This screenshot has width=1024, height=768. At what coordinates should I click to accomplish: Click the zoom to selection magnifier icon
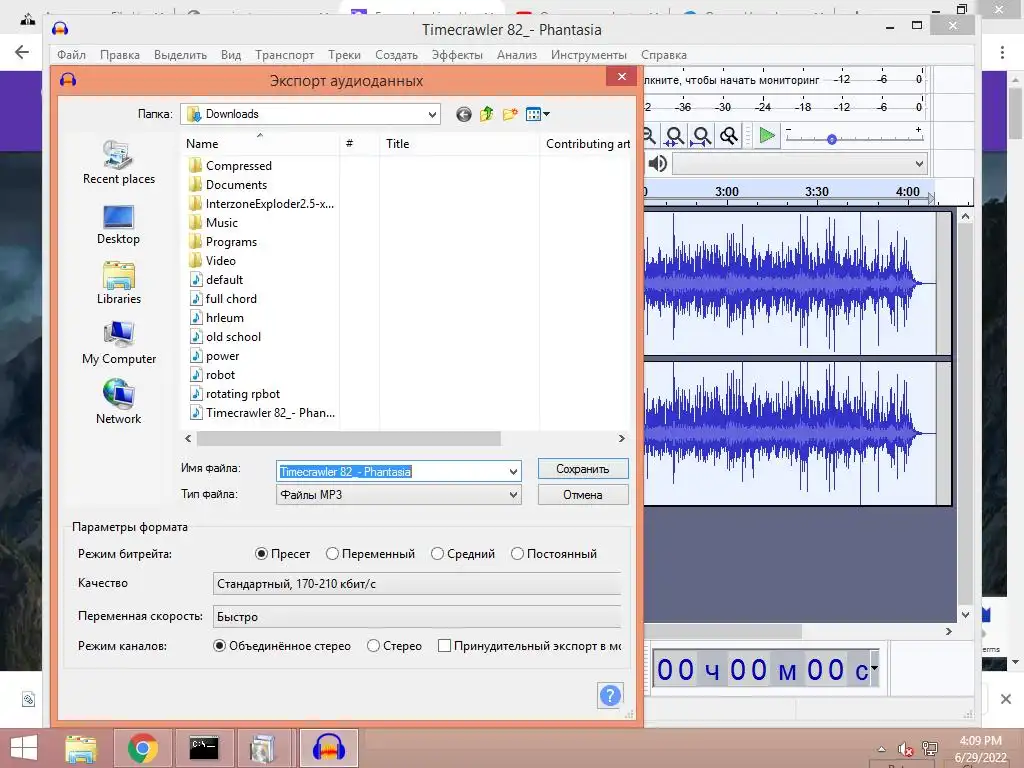tap(675, 136)
